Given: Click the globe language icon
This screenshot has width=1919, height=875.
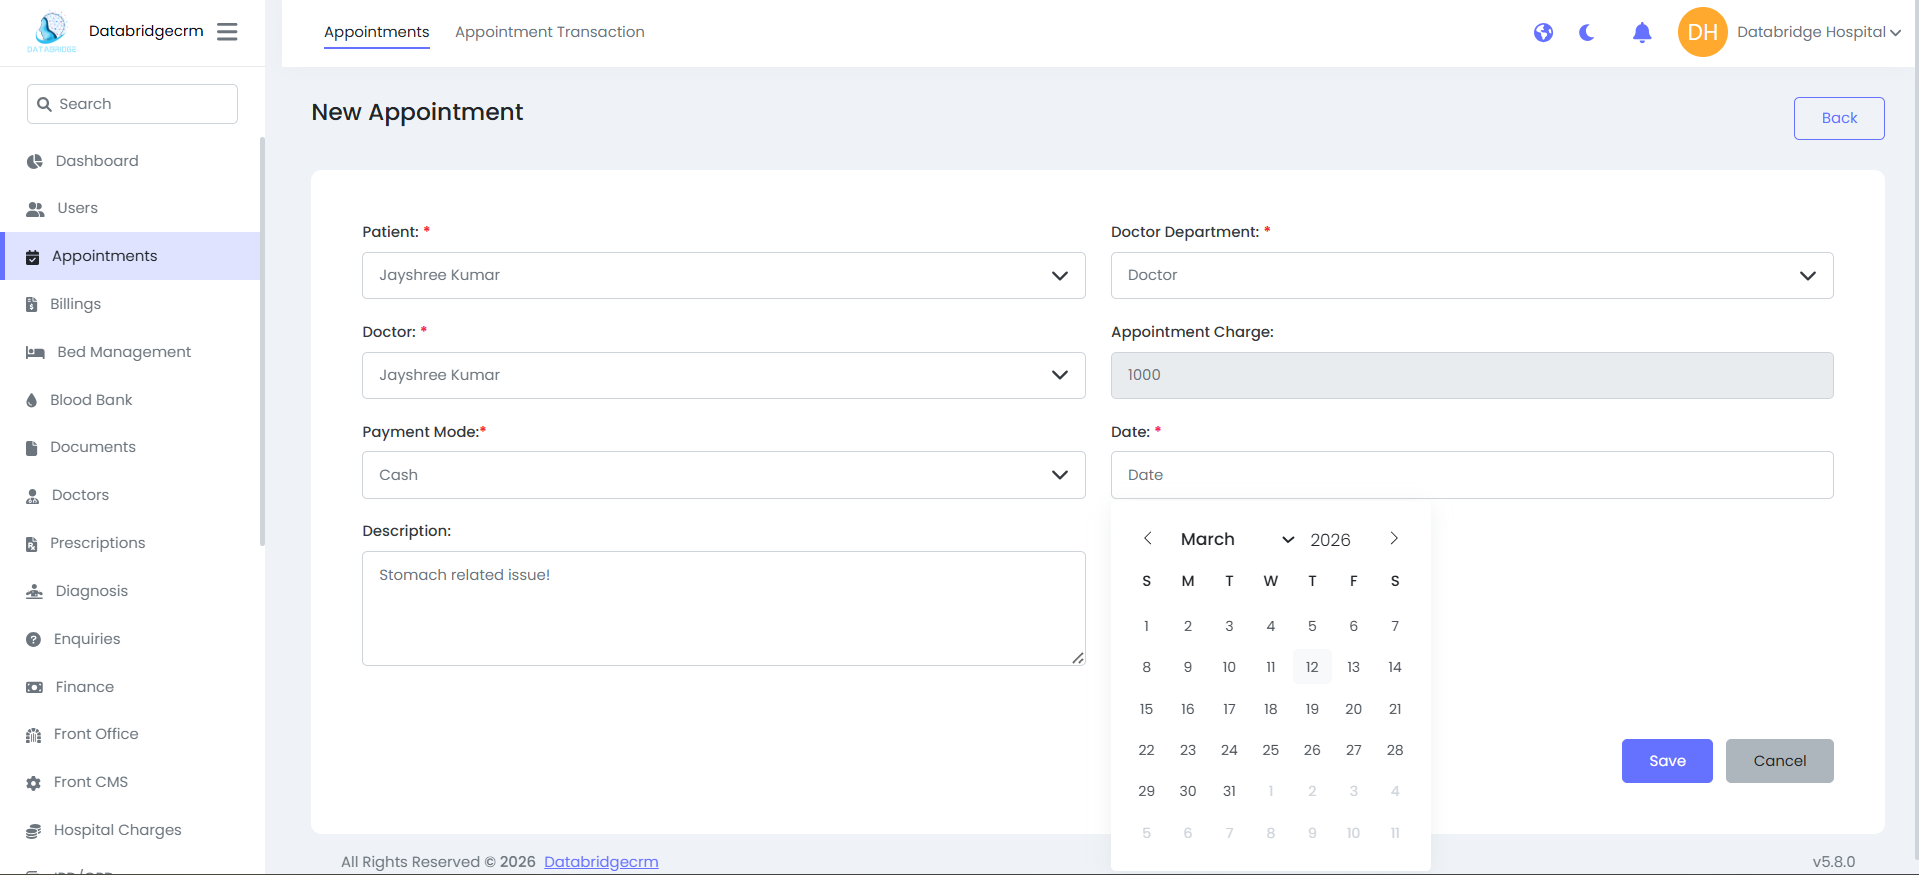Looking at the screenshot, I should [1543, 32].
